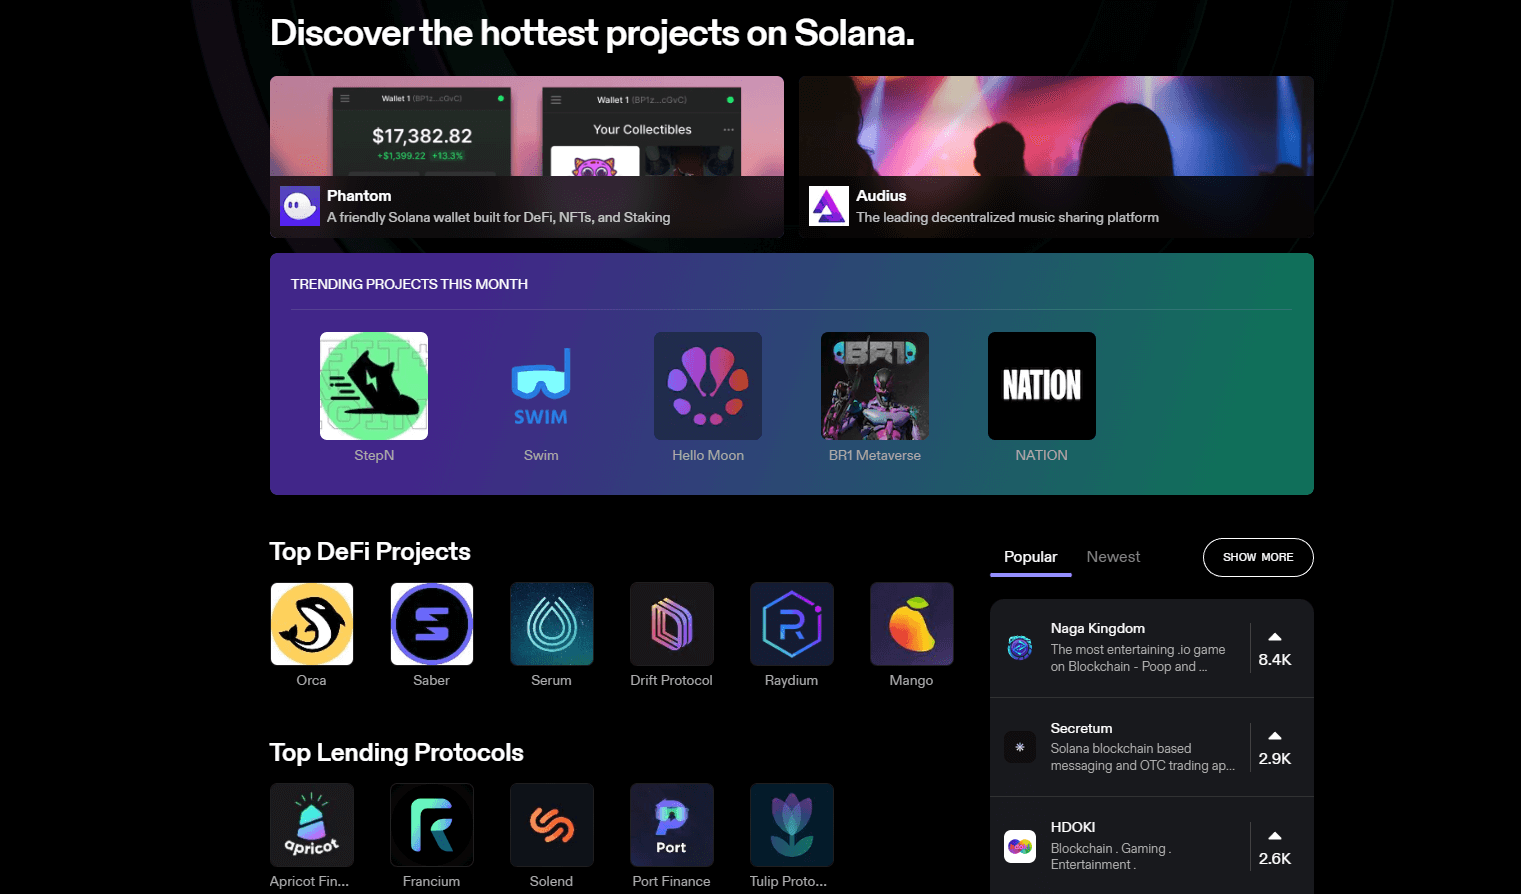The height and width of the screenshot is (894, 1521).
Task: Click the Naga Kingdom logo icon
Action: pos(1020,648)
